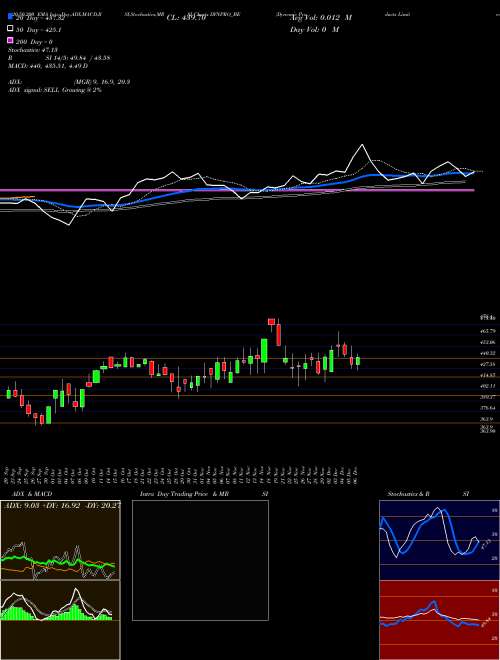Click the 402.11 price axis label

tap(488, 386)
